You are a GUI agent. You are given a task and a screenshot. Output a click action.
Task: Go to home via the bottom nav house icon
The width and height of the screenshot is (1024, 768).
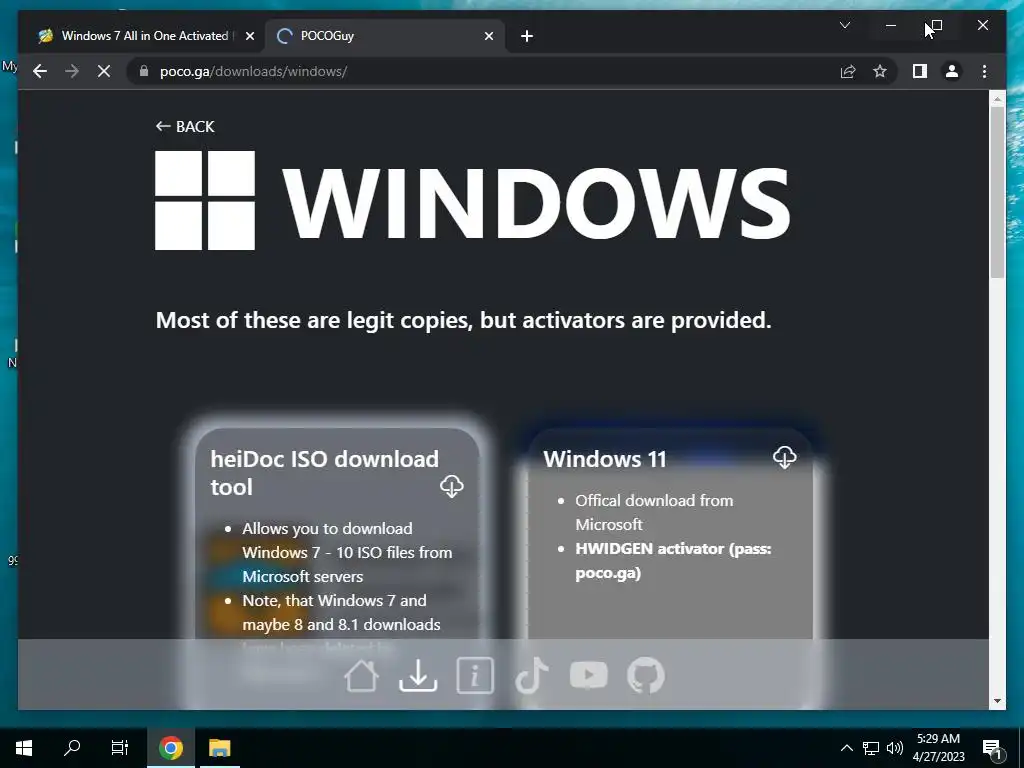(x=361, y=675)
